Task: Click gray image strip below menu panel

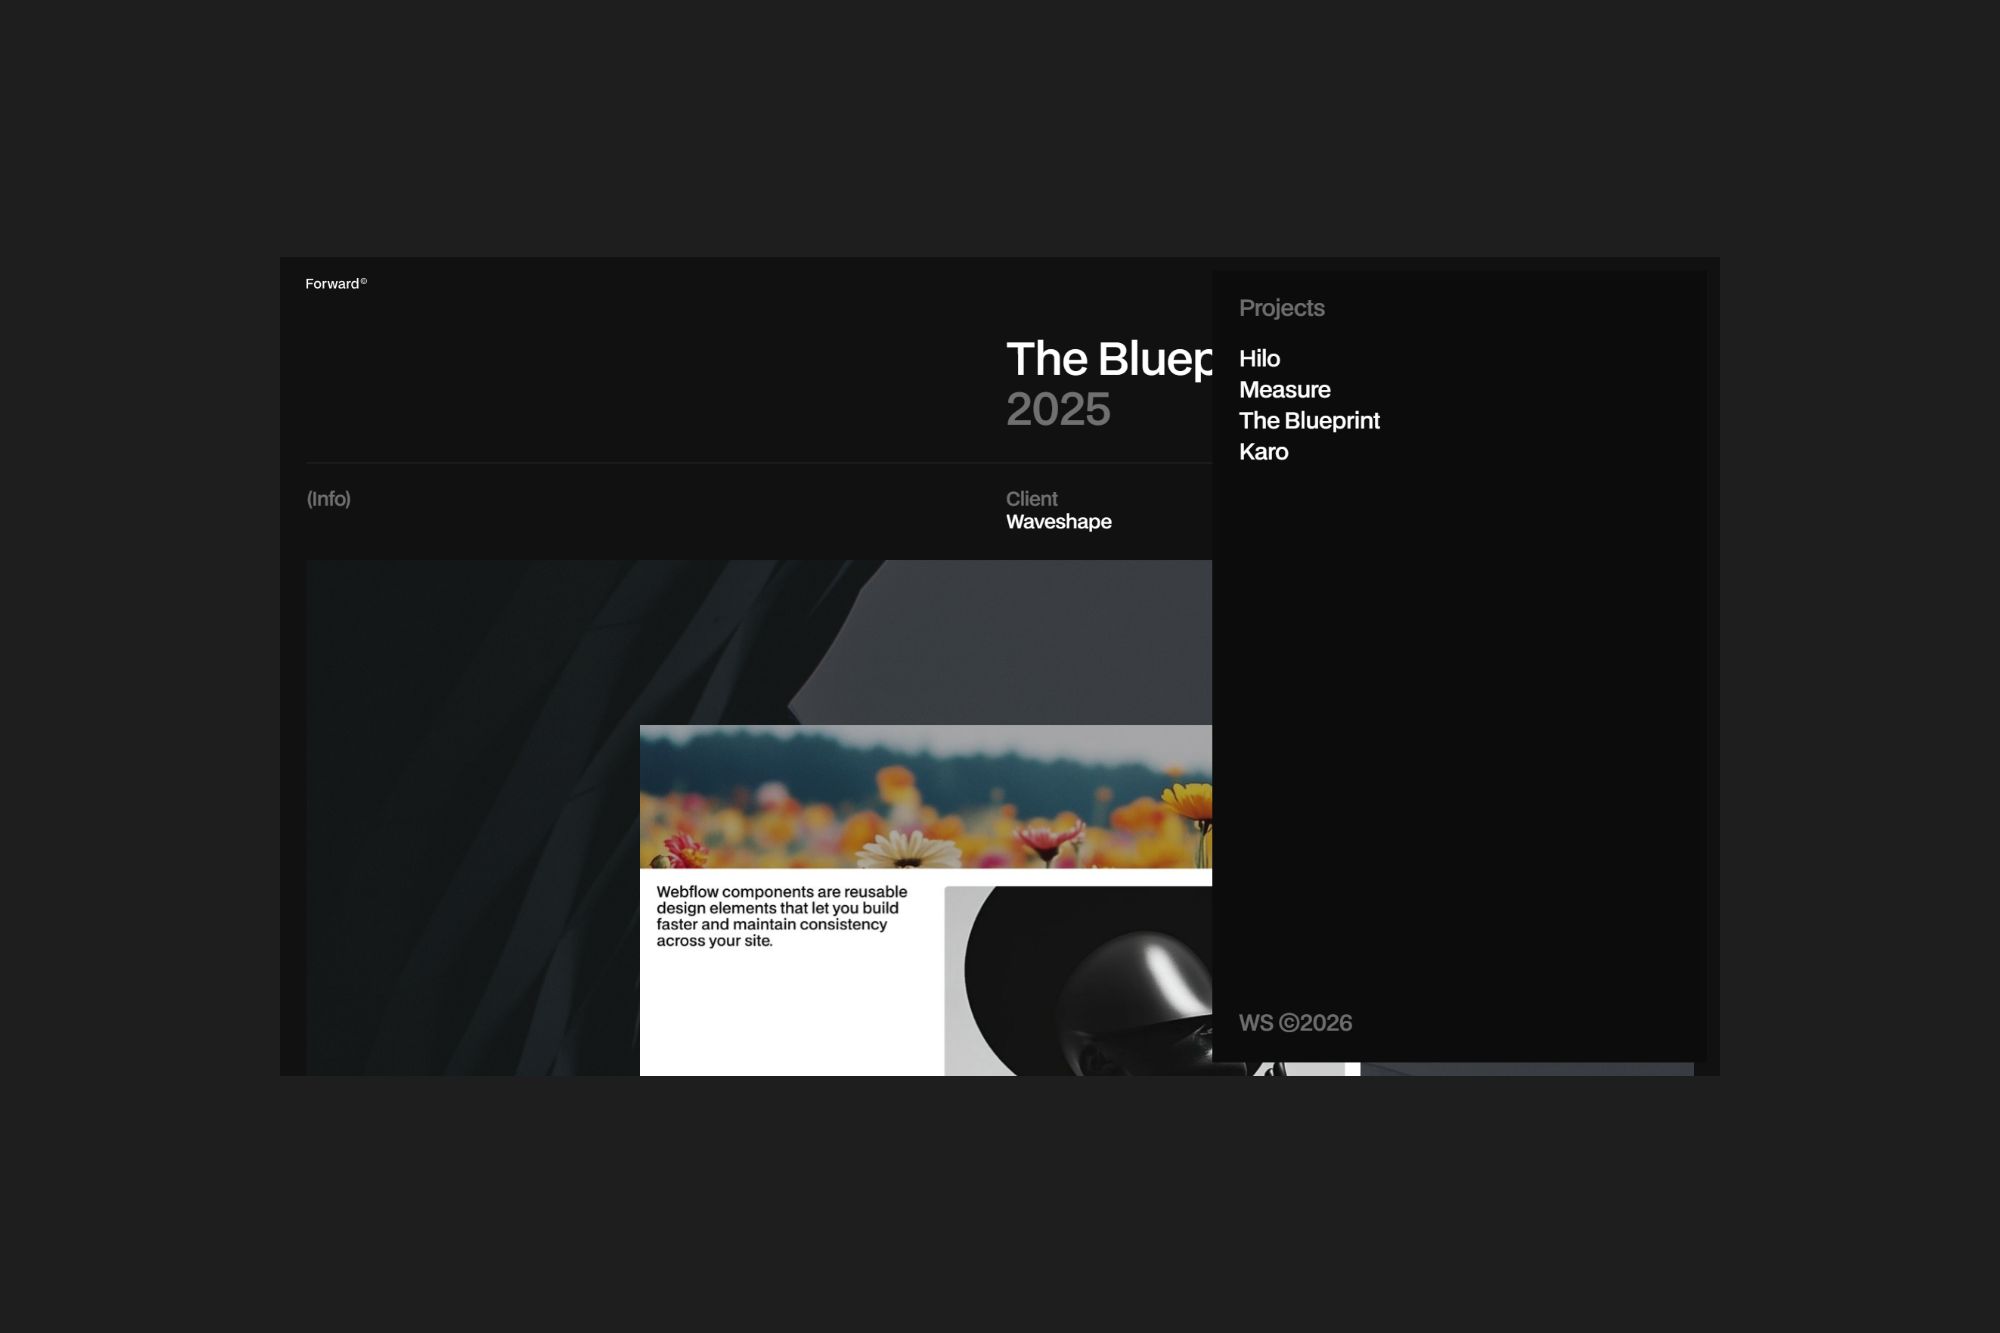Action: coord(1527,1069)
